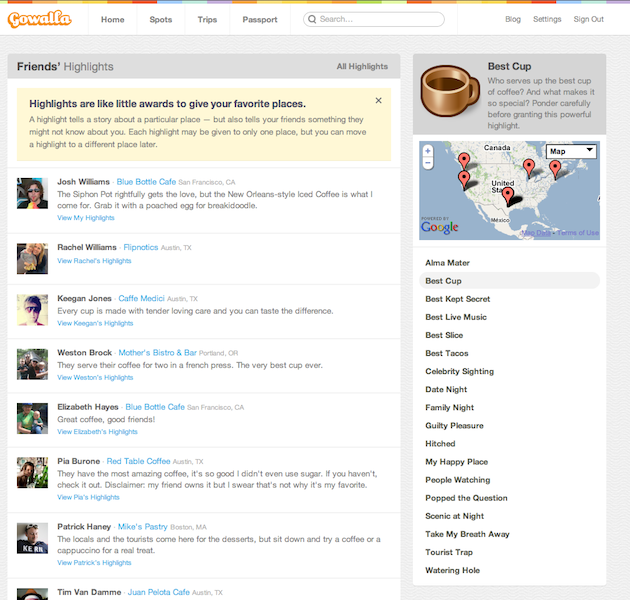Click the search magnifier icon
The image size is (630, 600).
(312, 19)
